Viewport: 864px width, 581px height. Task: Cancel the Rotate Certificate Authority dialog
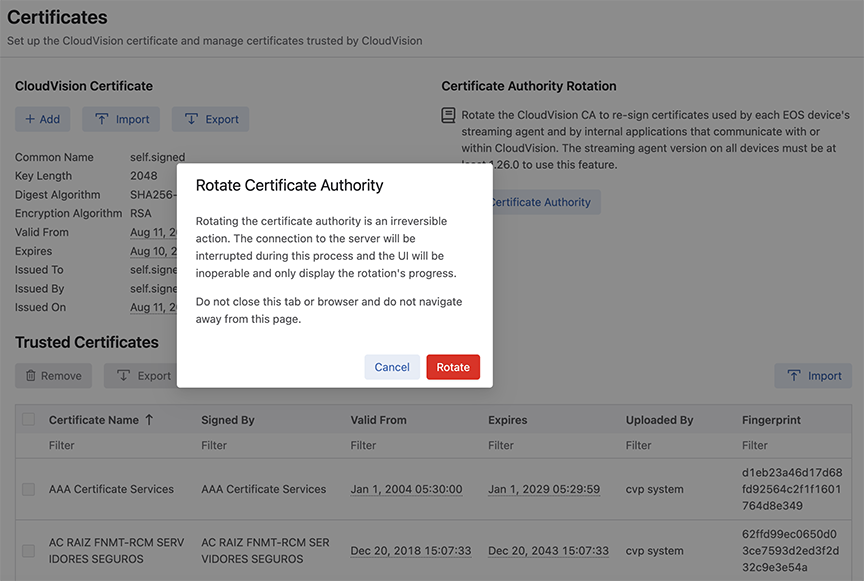point(392,367)
